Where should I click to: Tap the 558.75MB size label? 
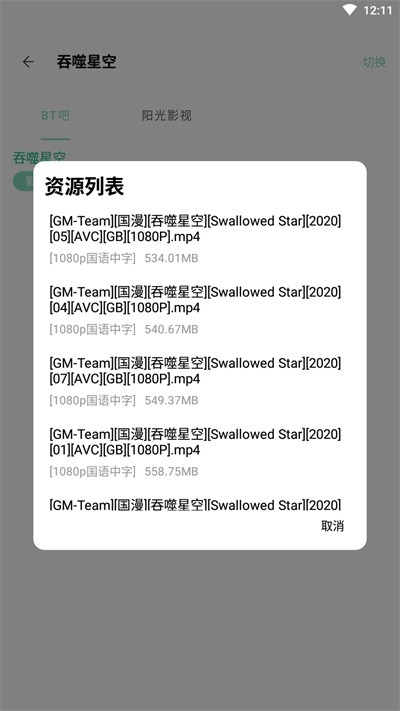[171, 472]
